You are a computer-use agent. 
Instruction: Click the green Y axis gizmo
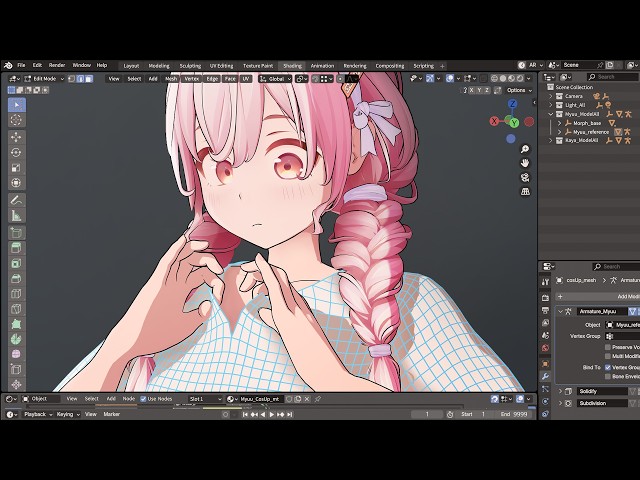(514, 122)
